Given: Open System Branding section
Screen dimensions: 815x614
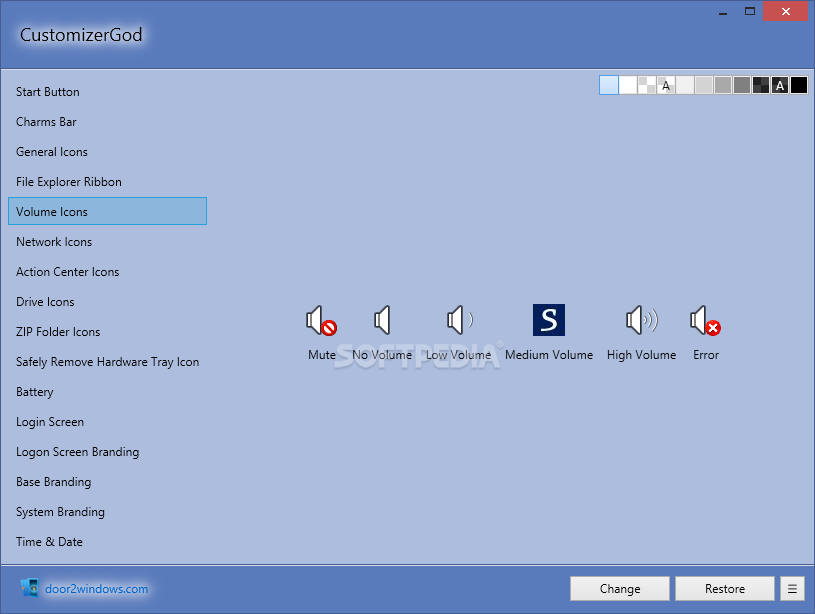Looking at the screenshot, I should 108,512.
